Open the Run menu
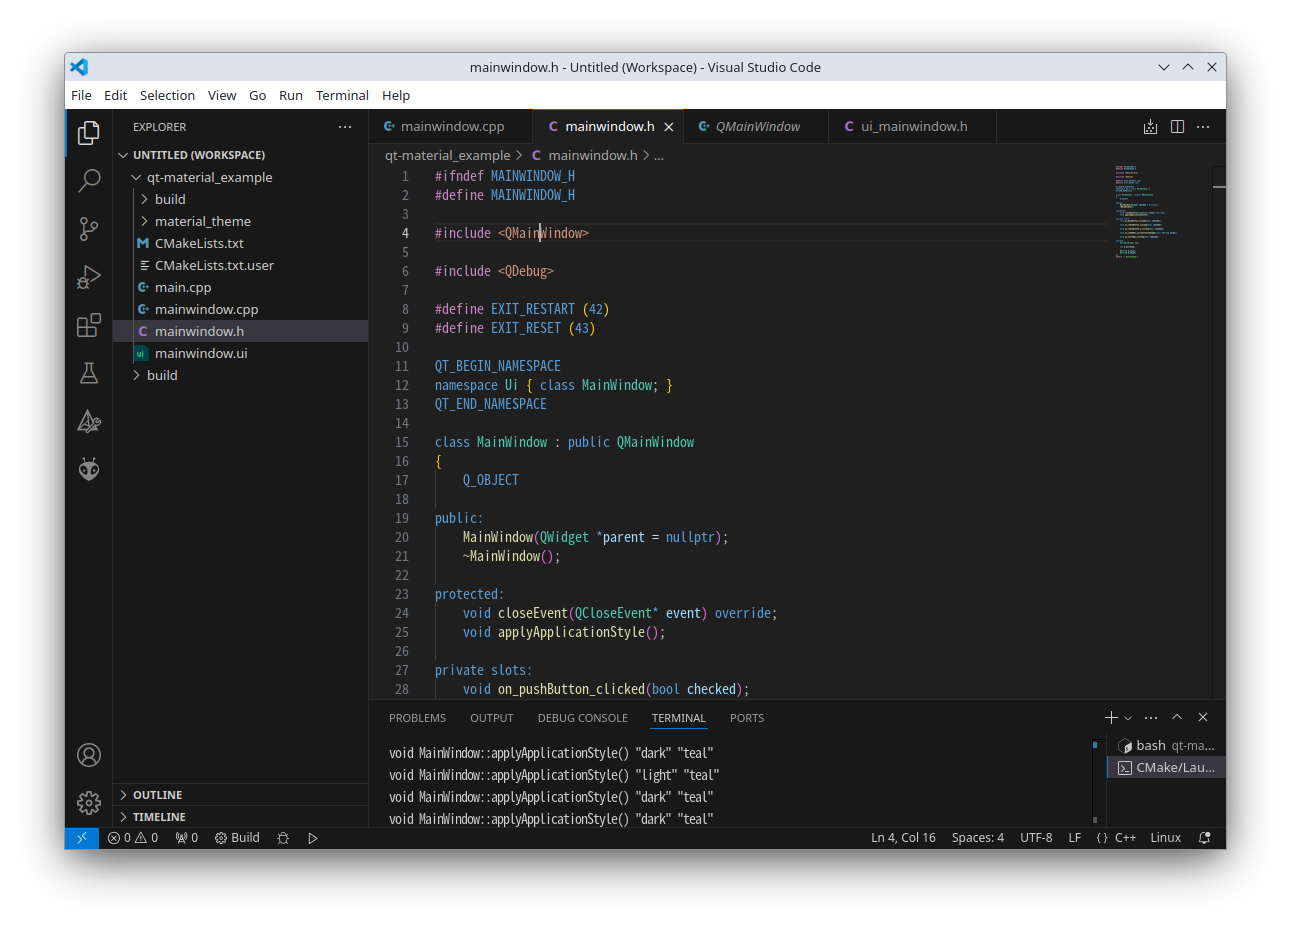The image size is (1291, 926). (x=291, y=95)
